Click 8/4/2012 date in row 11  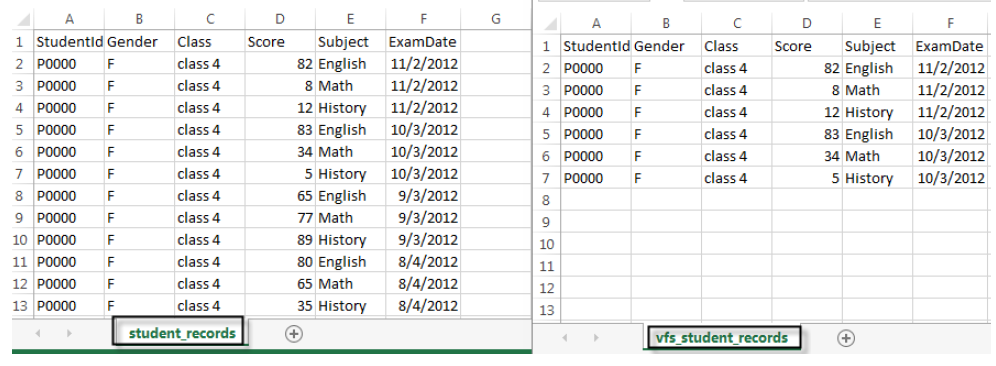tap(424, 262)
